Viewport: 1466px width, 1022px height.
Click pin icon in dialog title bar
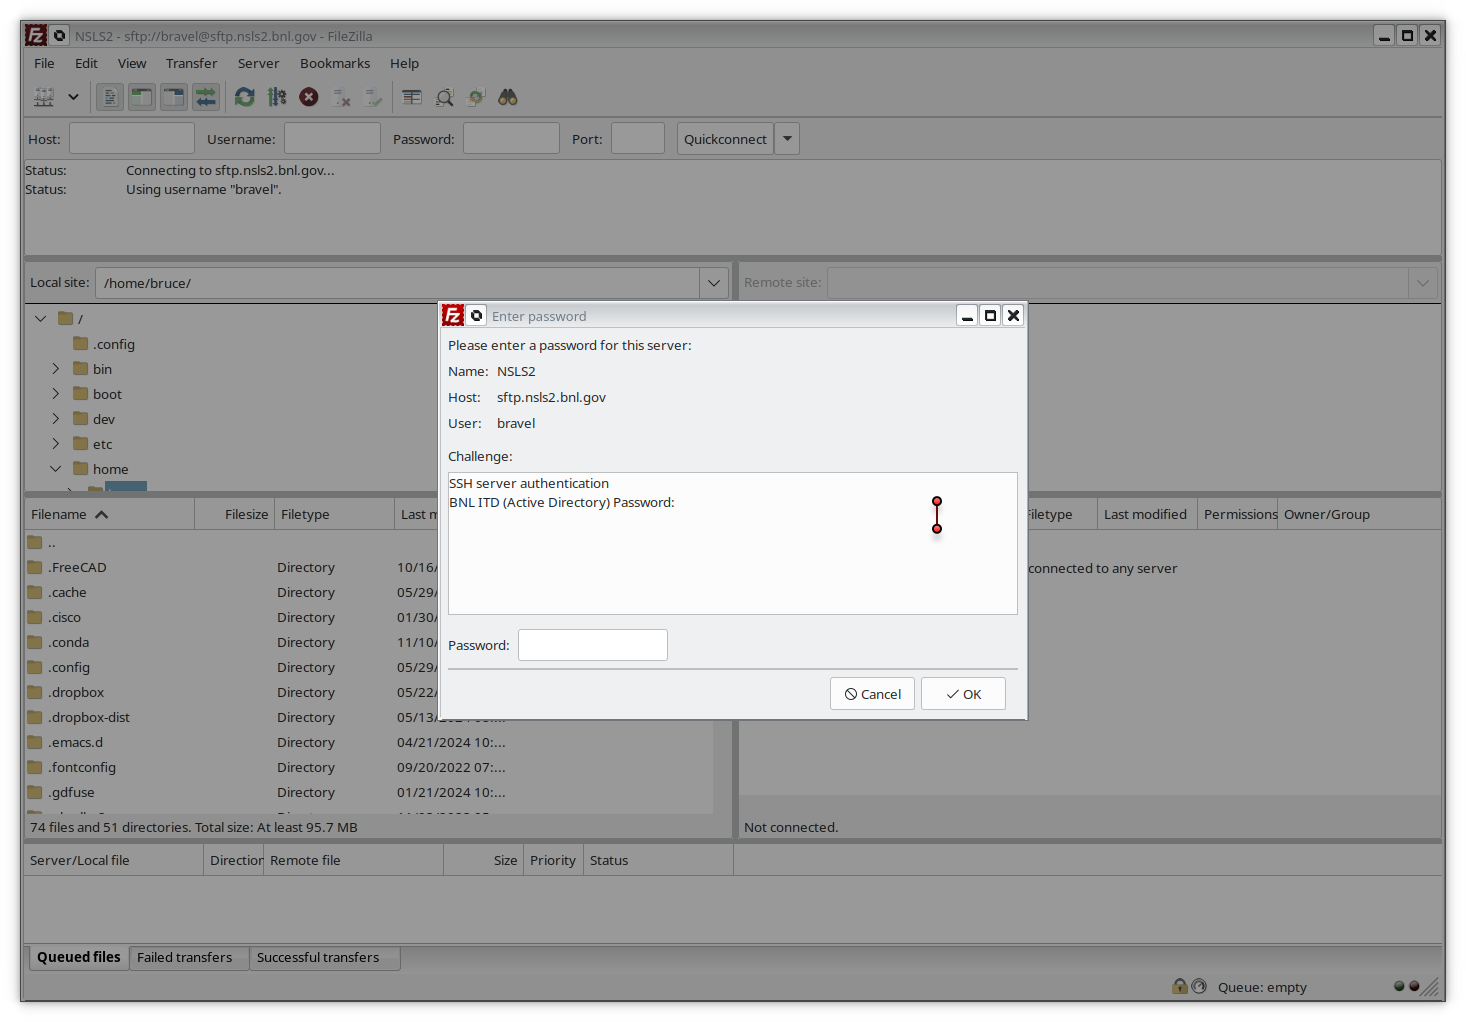point(477,316)
